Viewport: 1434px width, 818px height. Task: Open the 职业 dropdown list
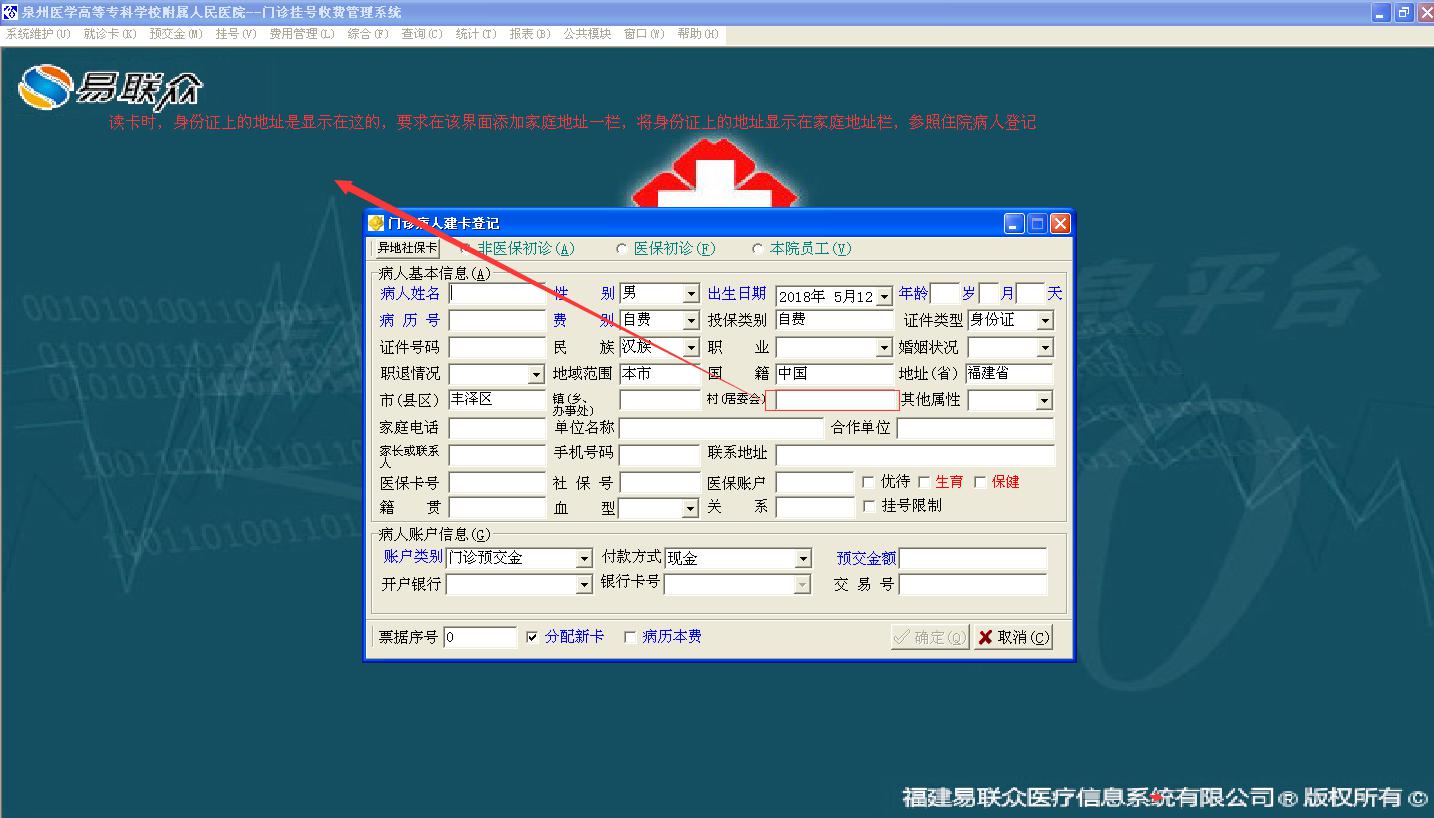(884, 347)
